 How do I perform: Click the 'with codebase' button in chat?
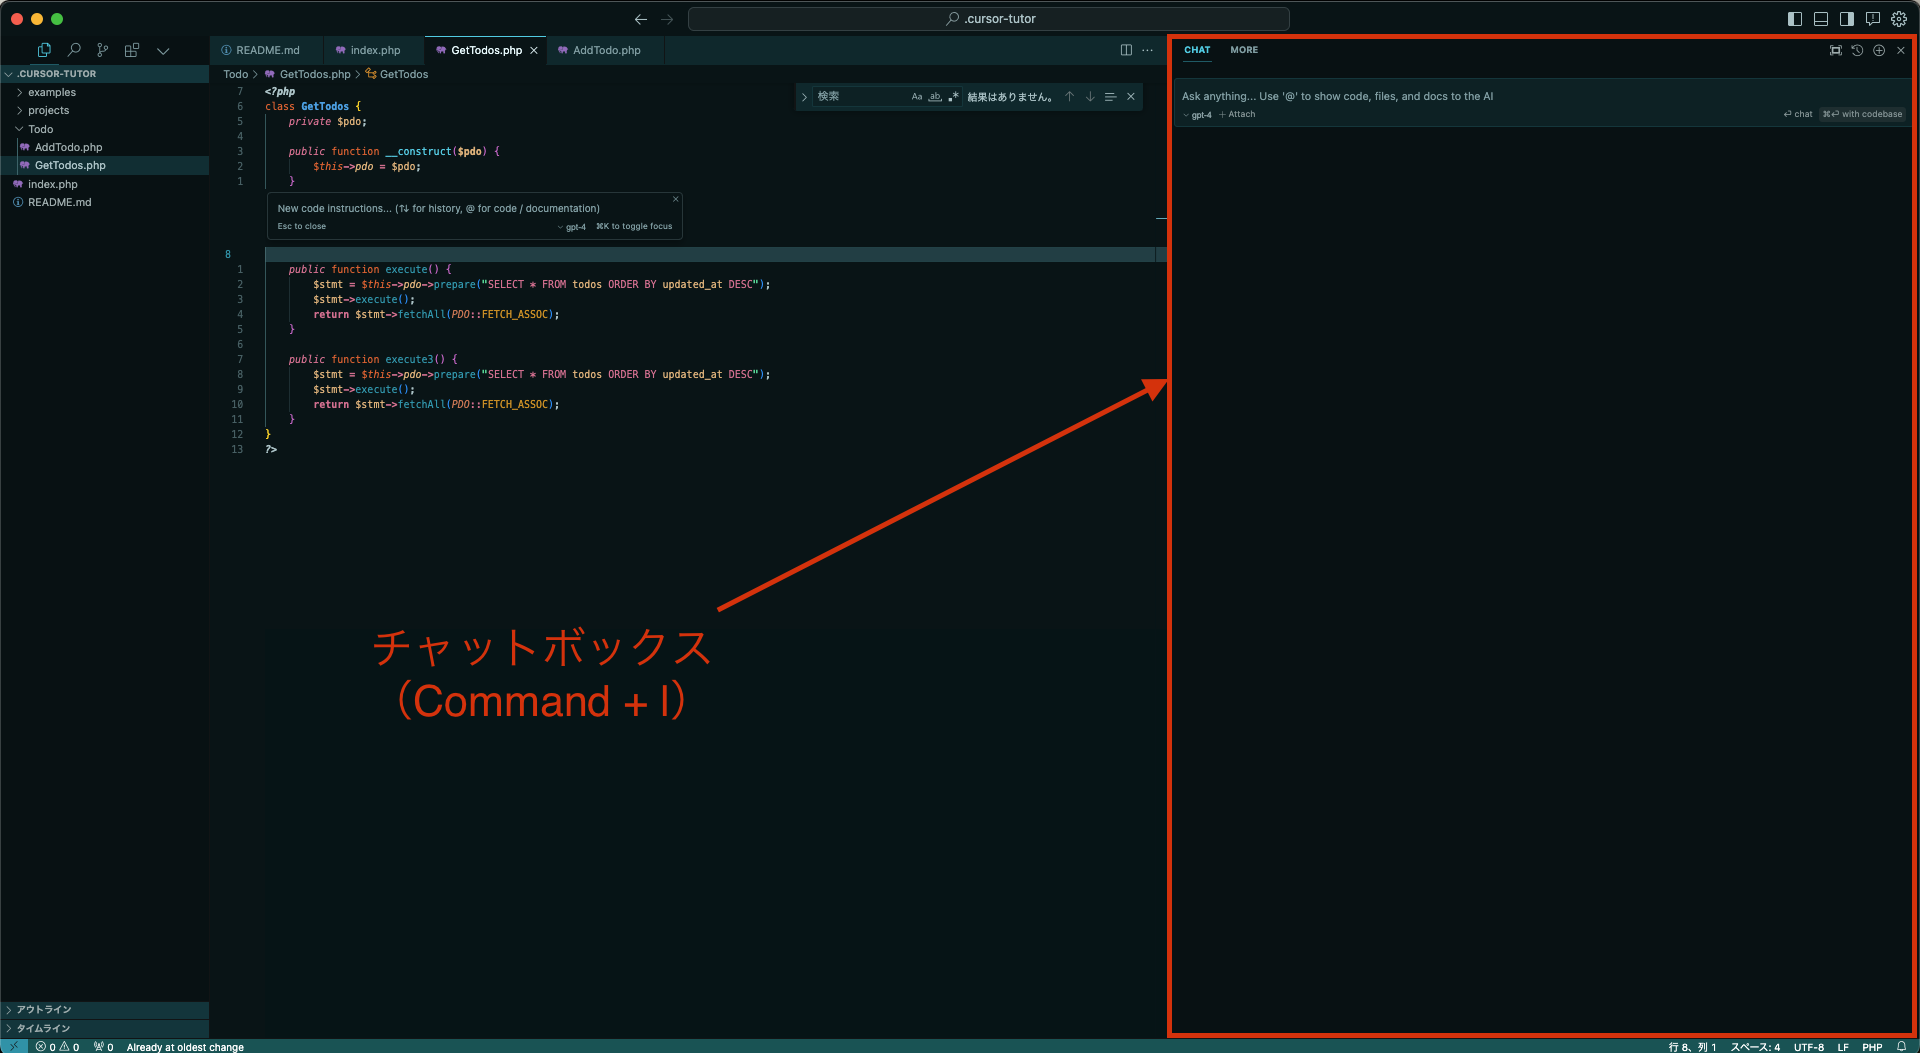point(1862,113)
